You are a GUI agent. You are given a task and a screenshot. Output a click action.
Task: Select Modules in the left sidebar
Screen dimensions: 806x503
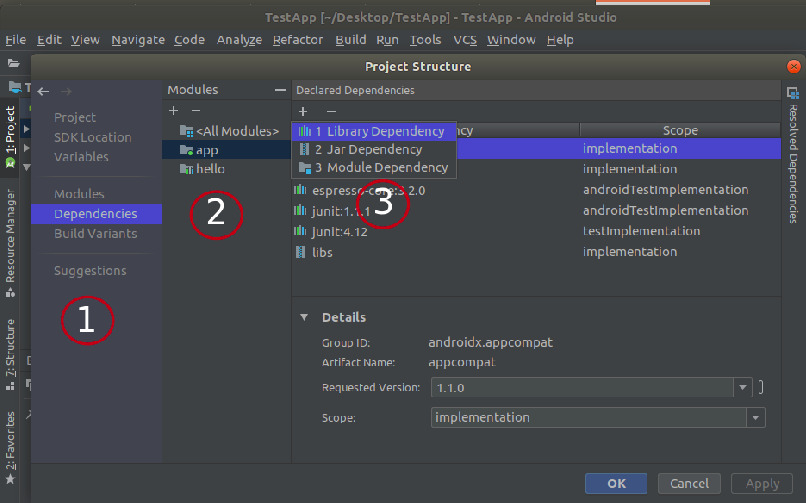(79, 194)
